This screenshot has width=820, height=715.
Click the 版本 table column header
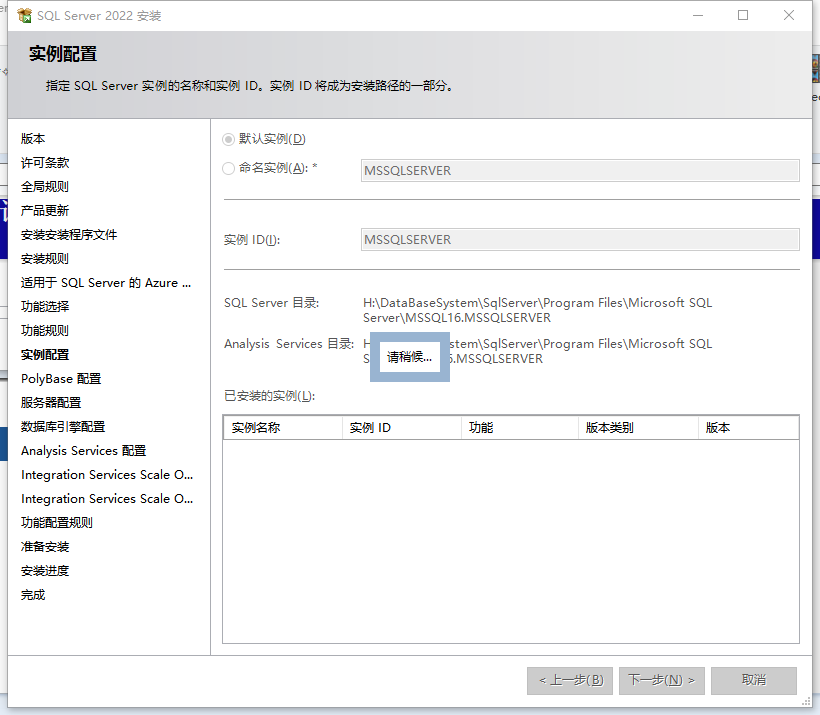[748, 428]
